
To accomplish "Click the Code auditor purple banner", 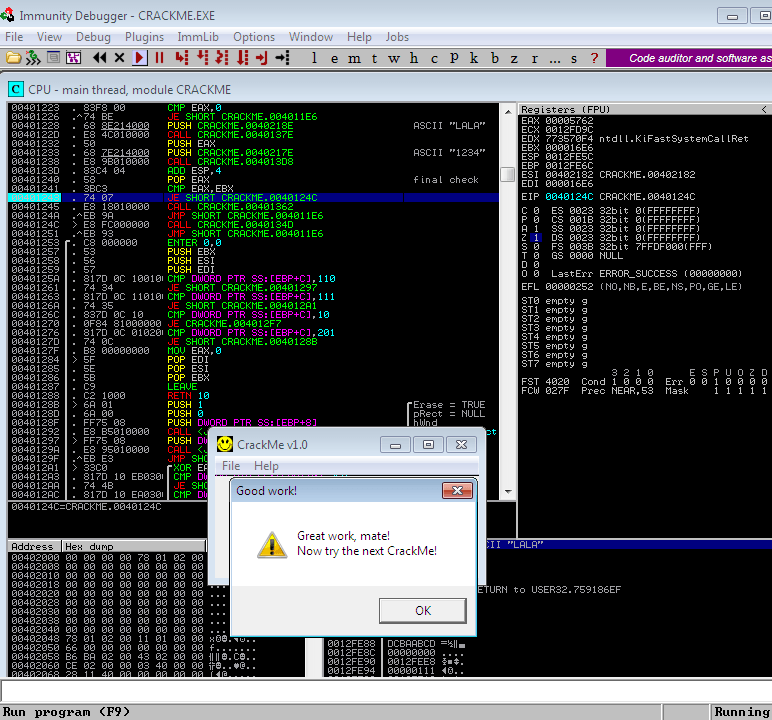I will pos(689,58).
